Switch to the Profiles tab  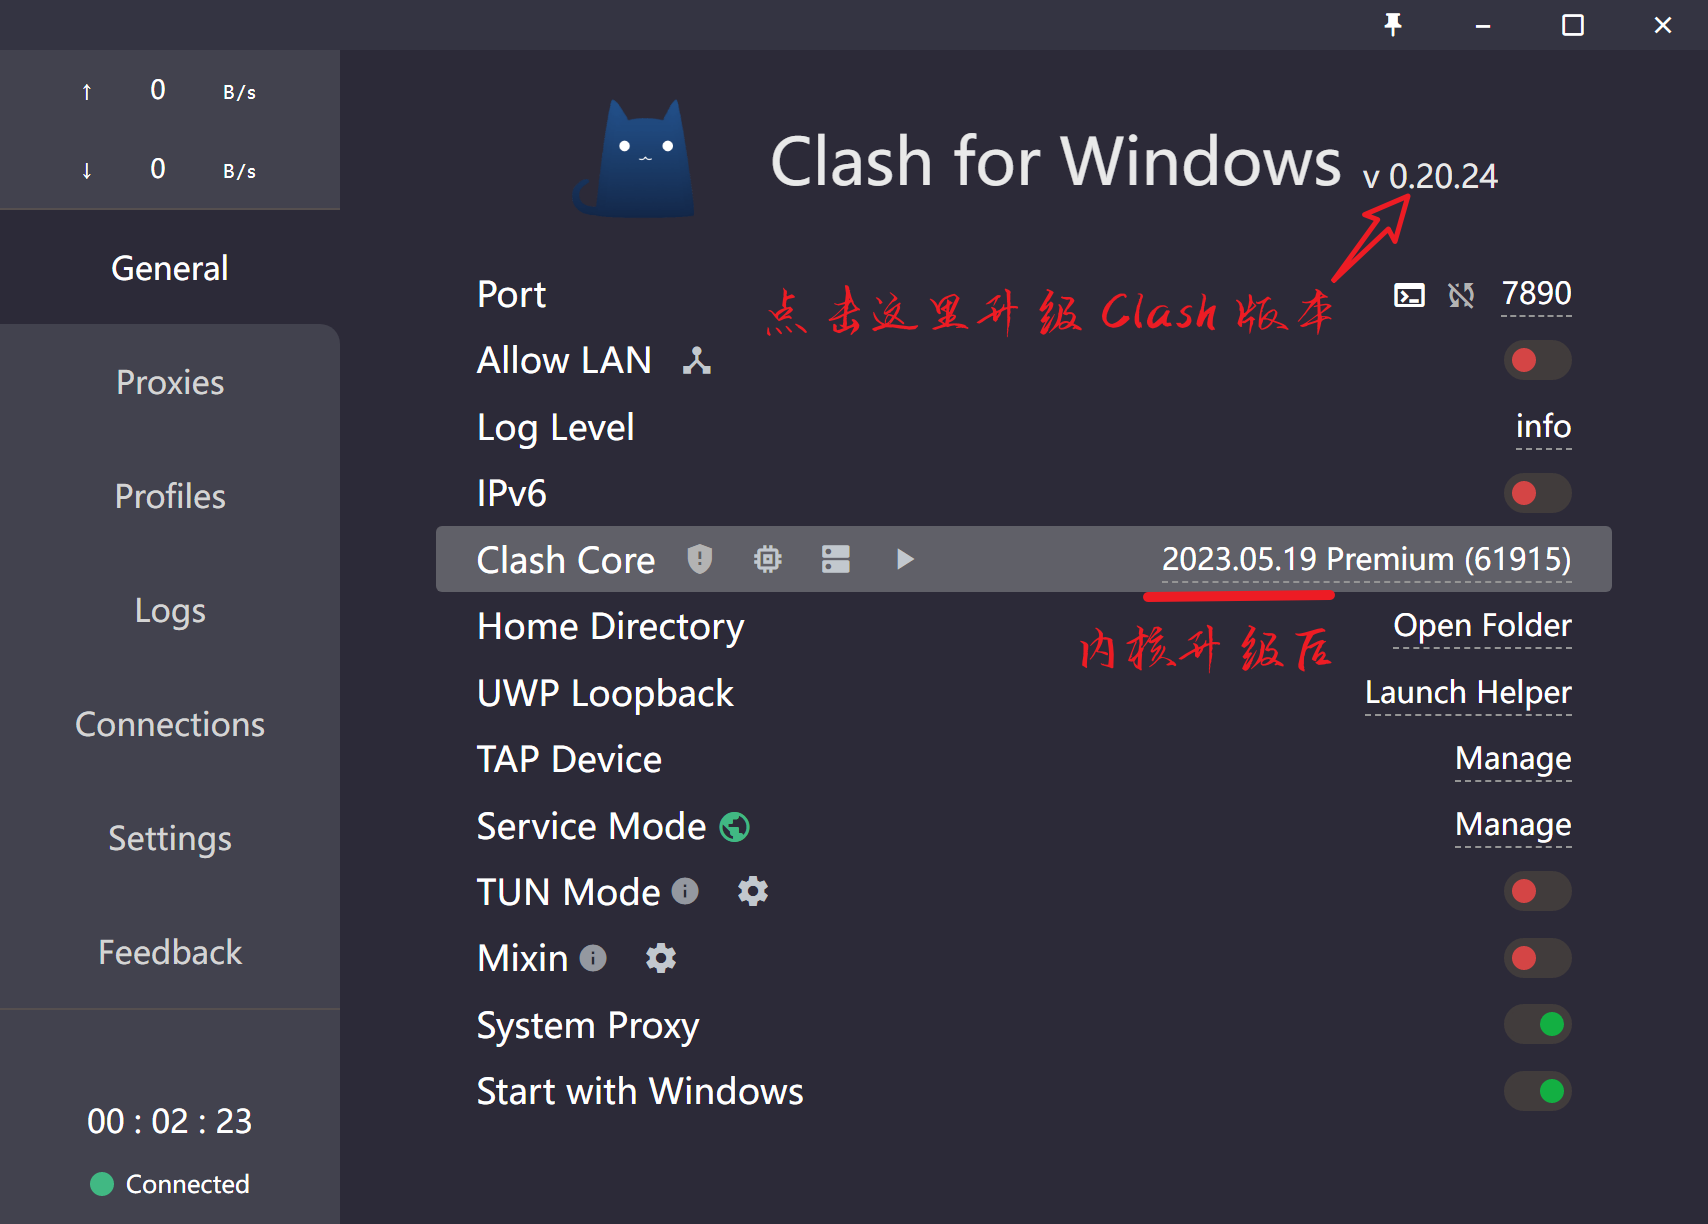click(x=170, y=496)
